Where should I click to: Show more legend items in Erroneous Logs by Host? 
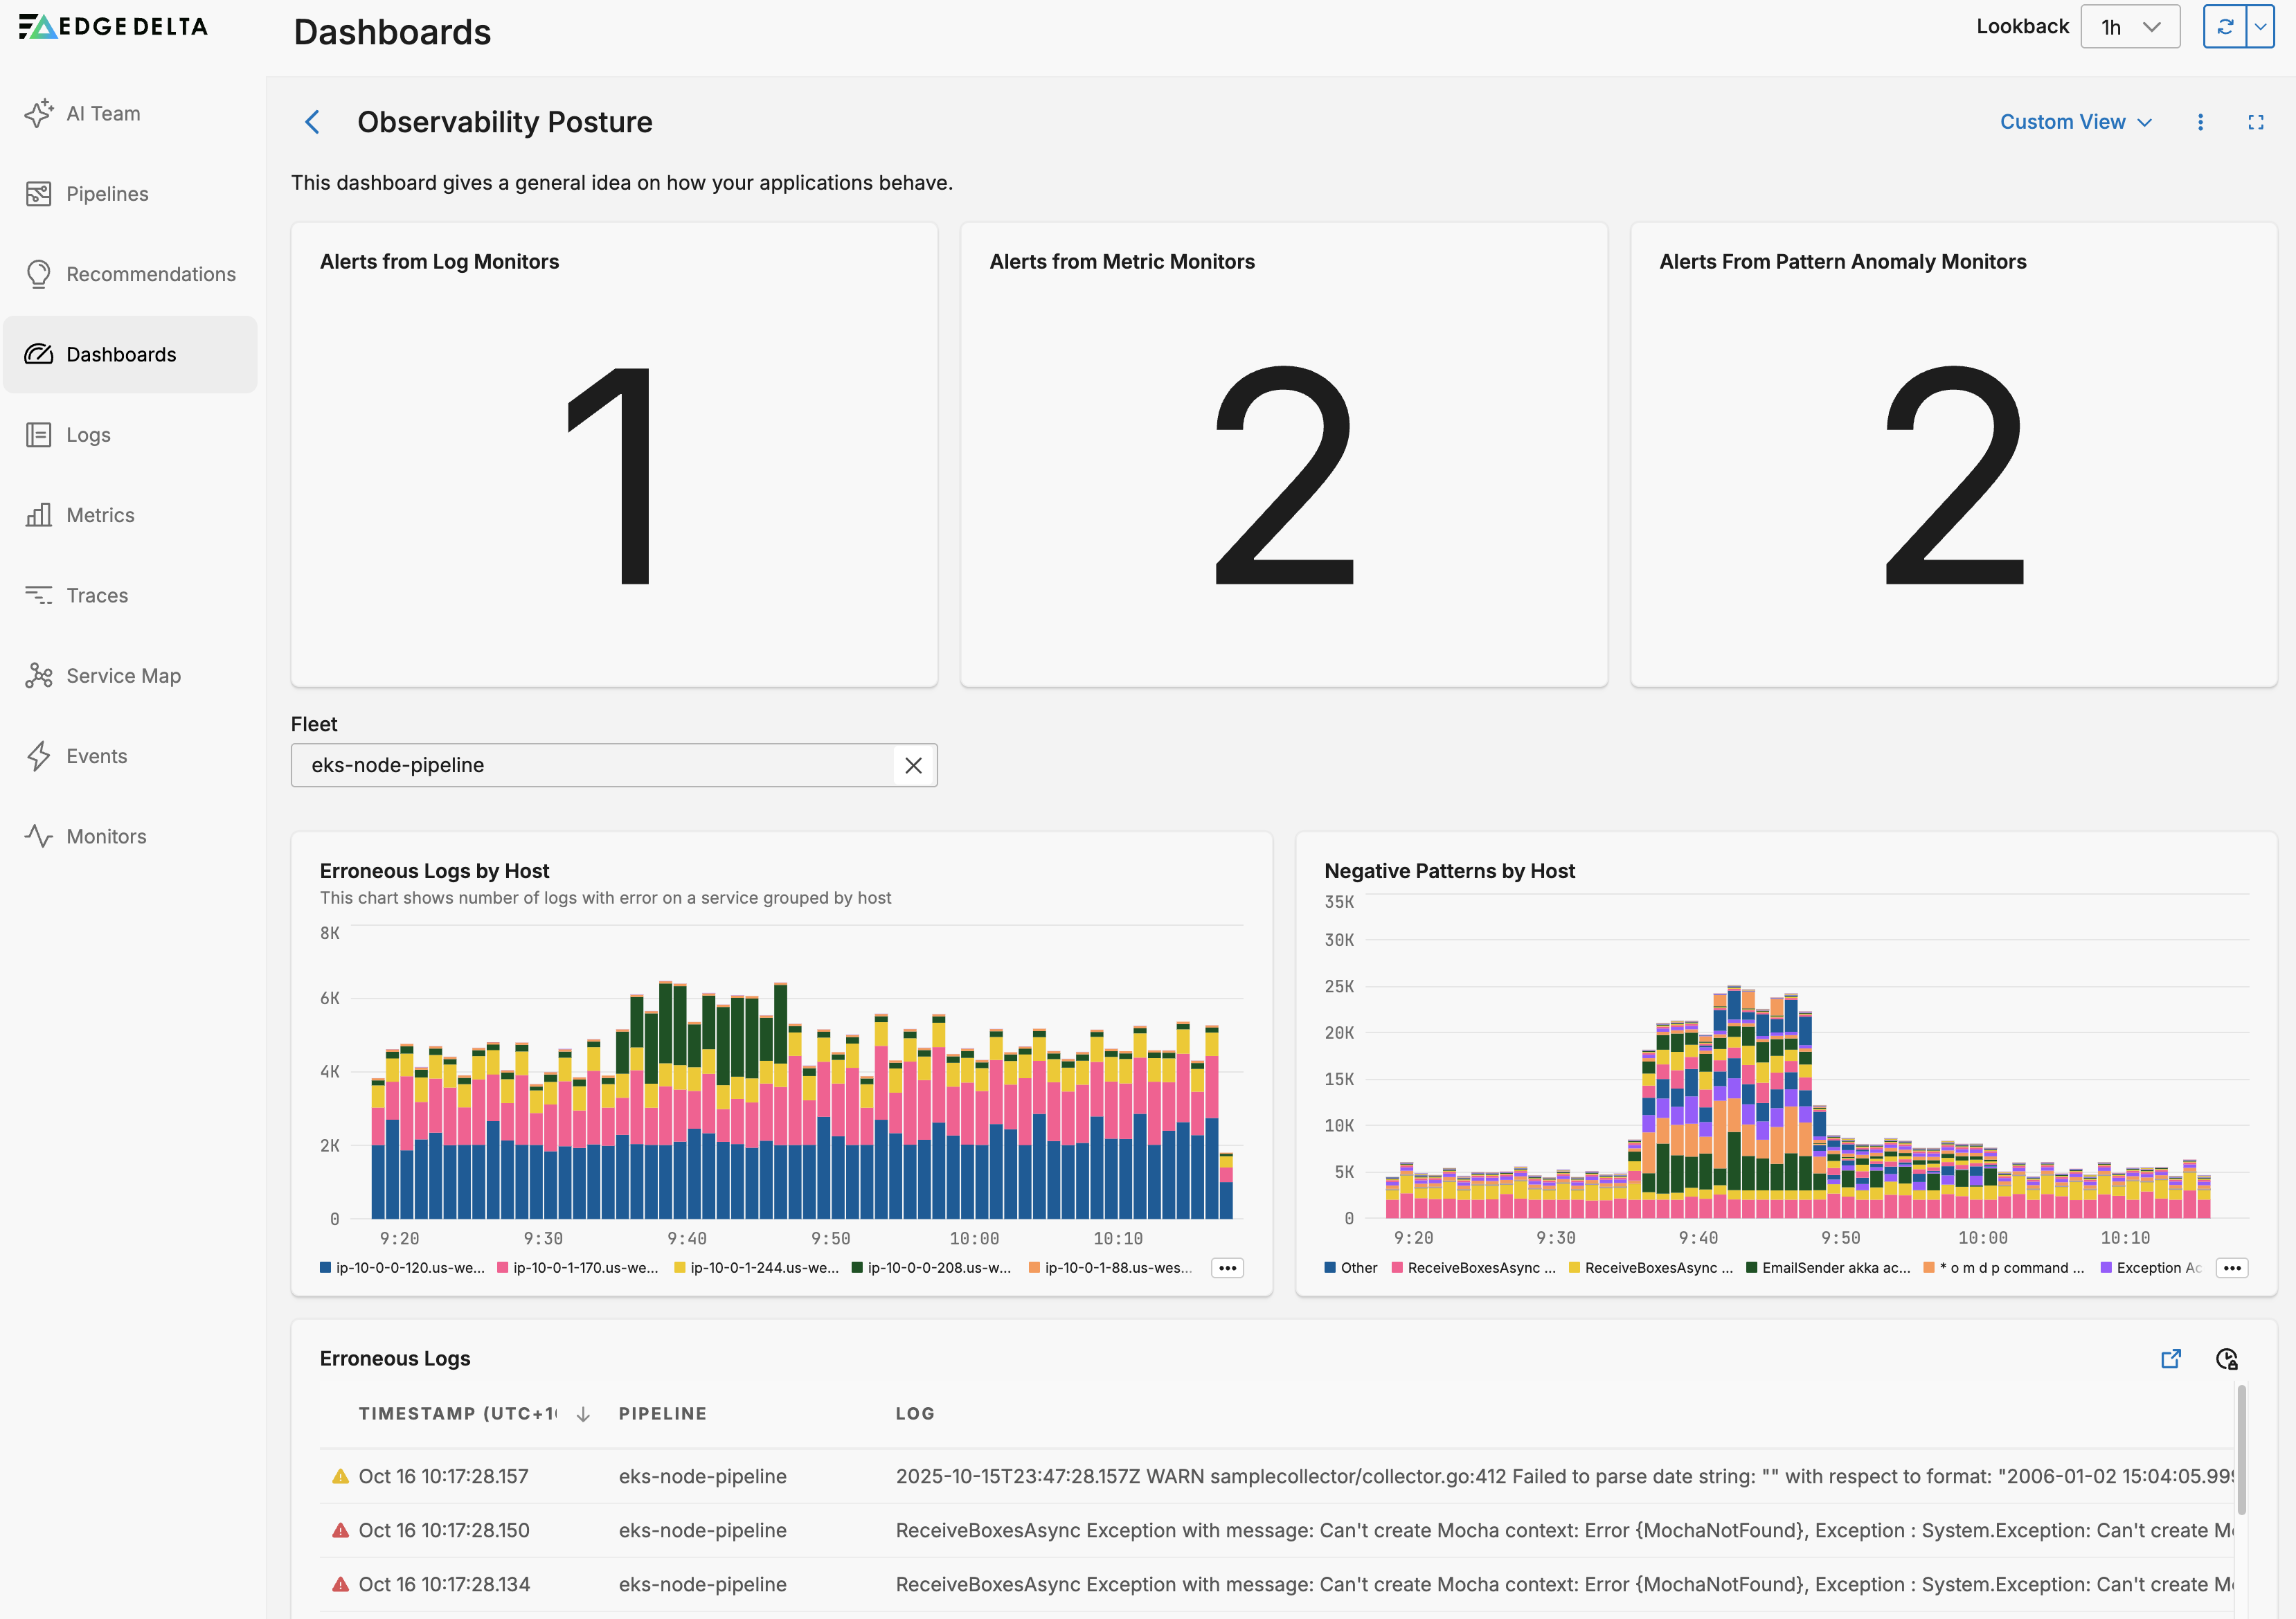[1227, 1268]
